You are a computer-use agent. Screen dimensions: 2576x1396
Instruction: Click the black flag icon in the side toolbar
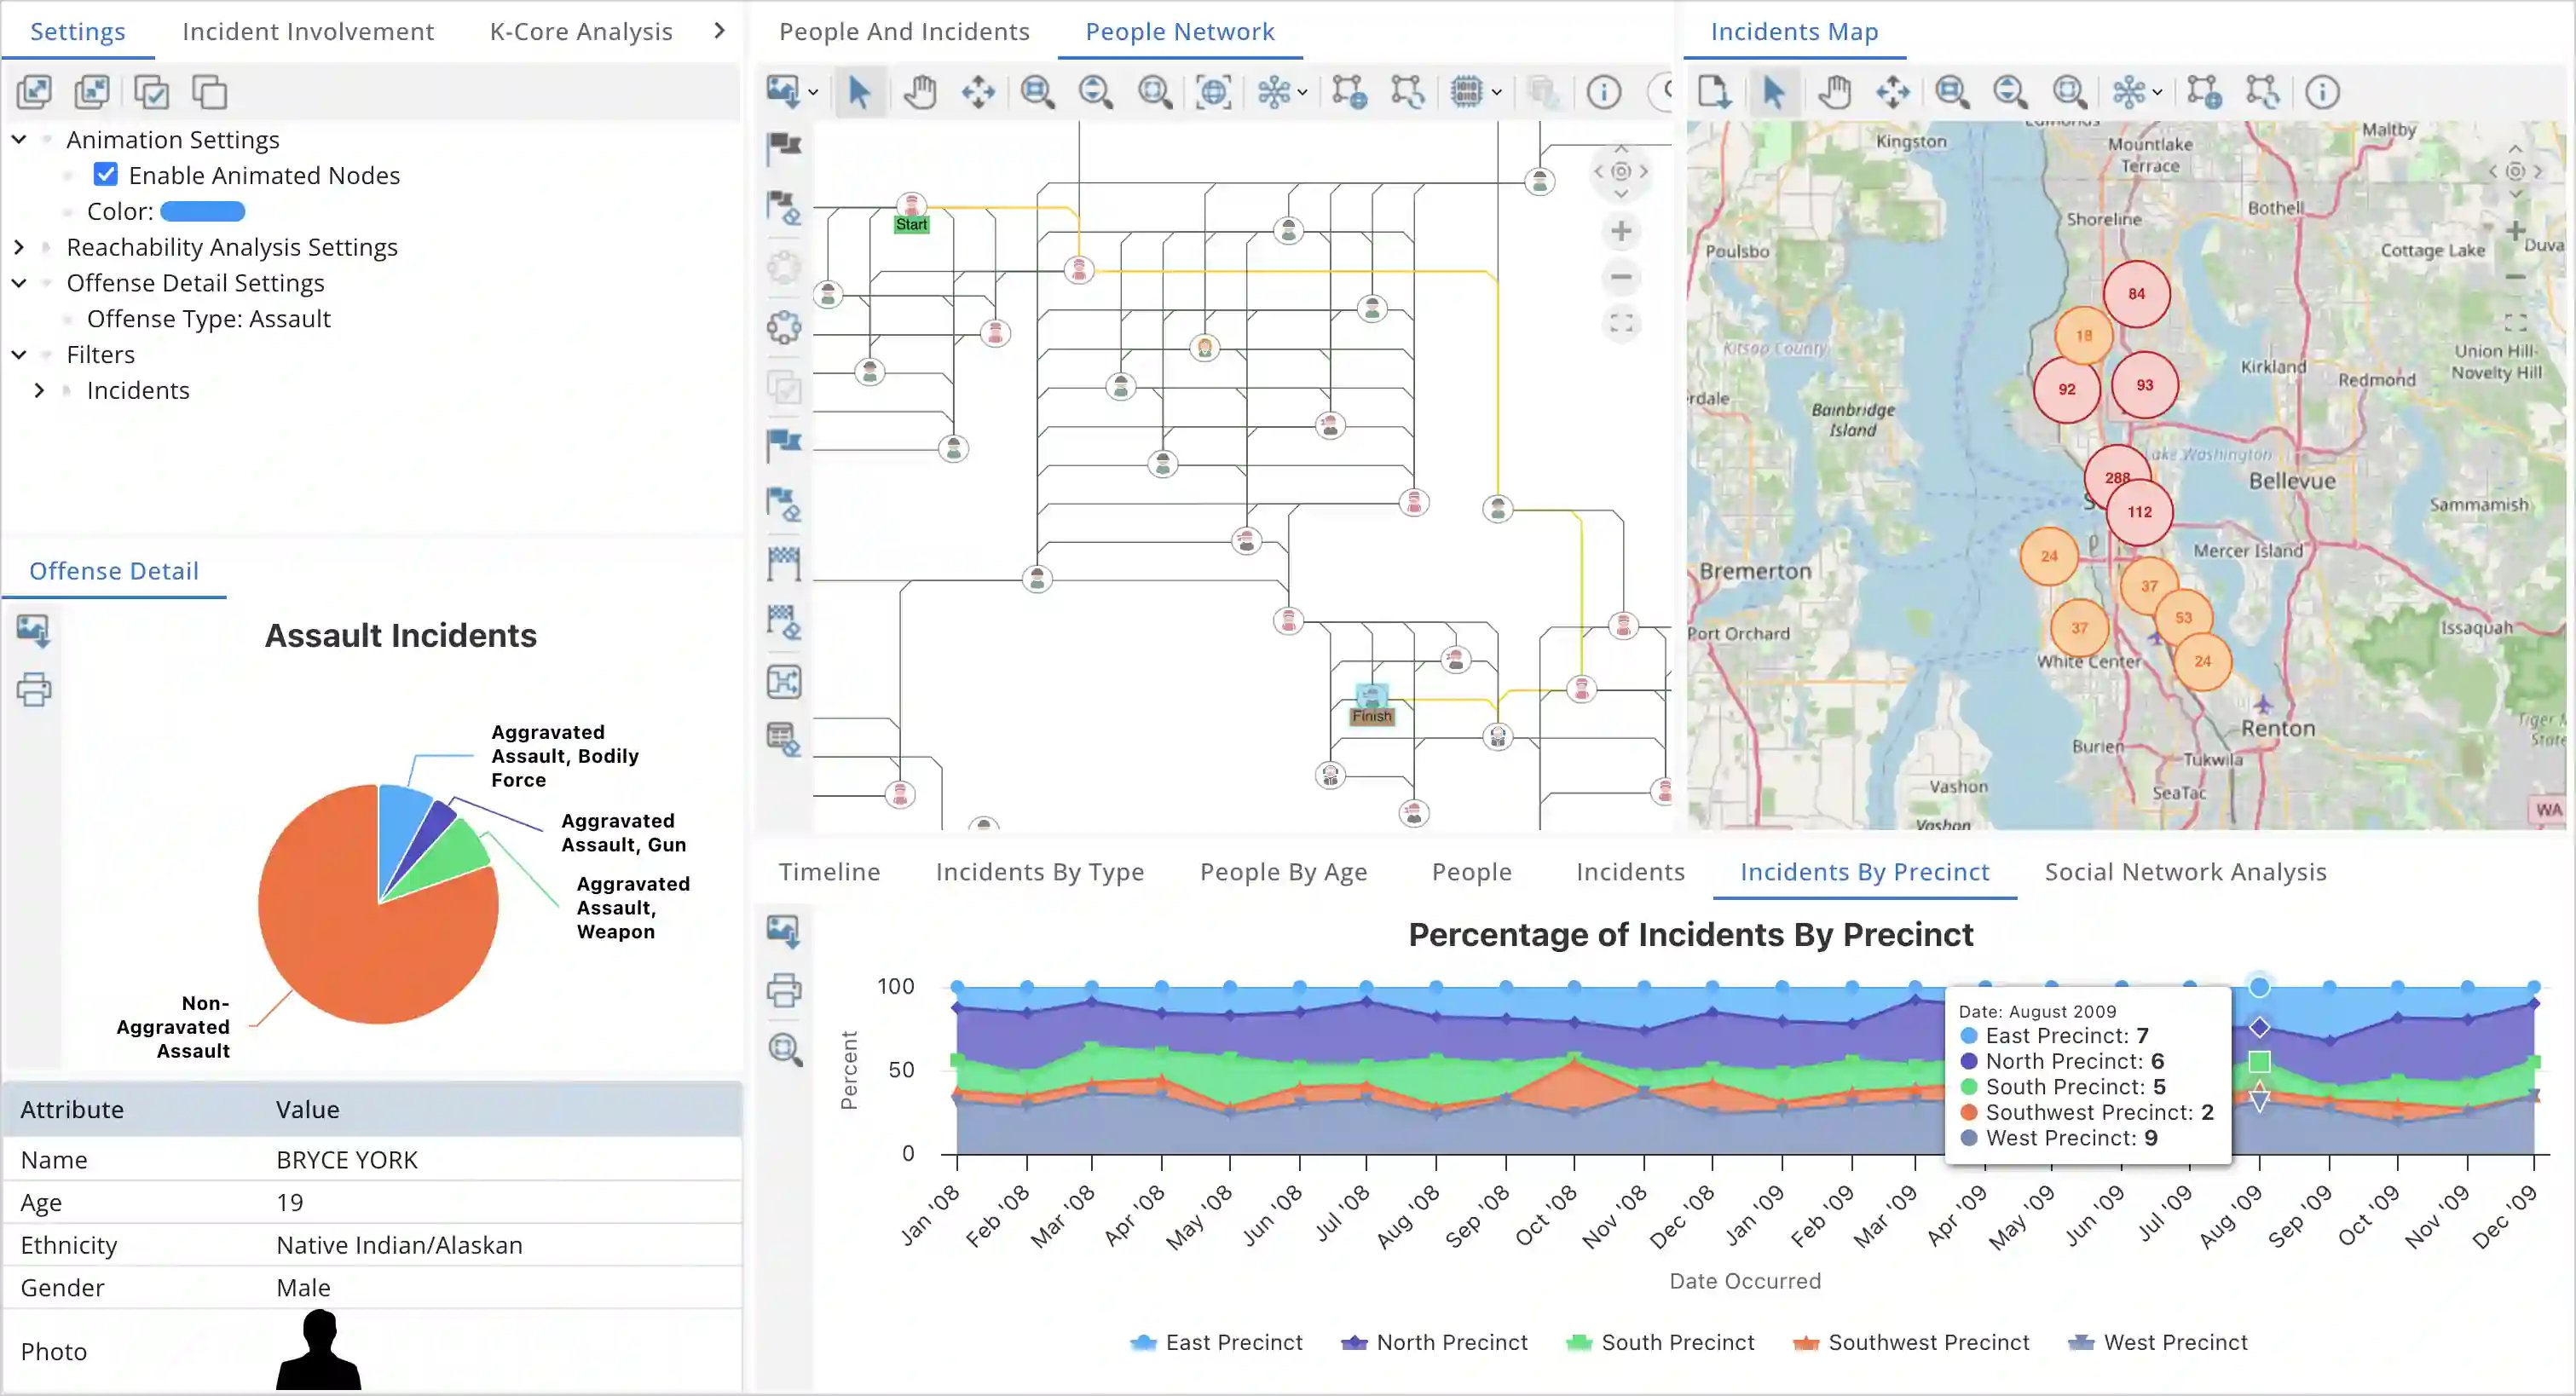click(784, 148)
